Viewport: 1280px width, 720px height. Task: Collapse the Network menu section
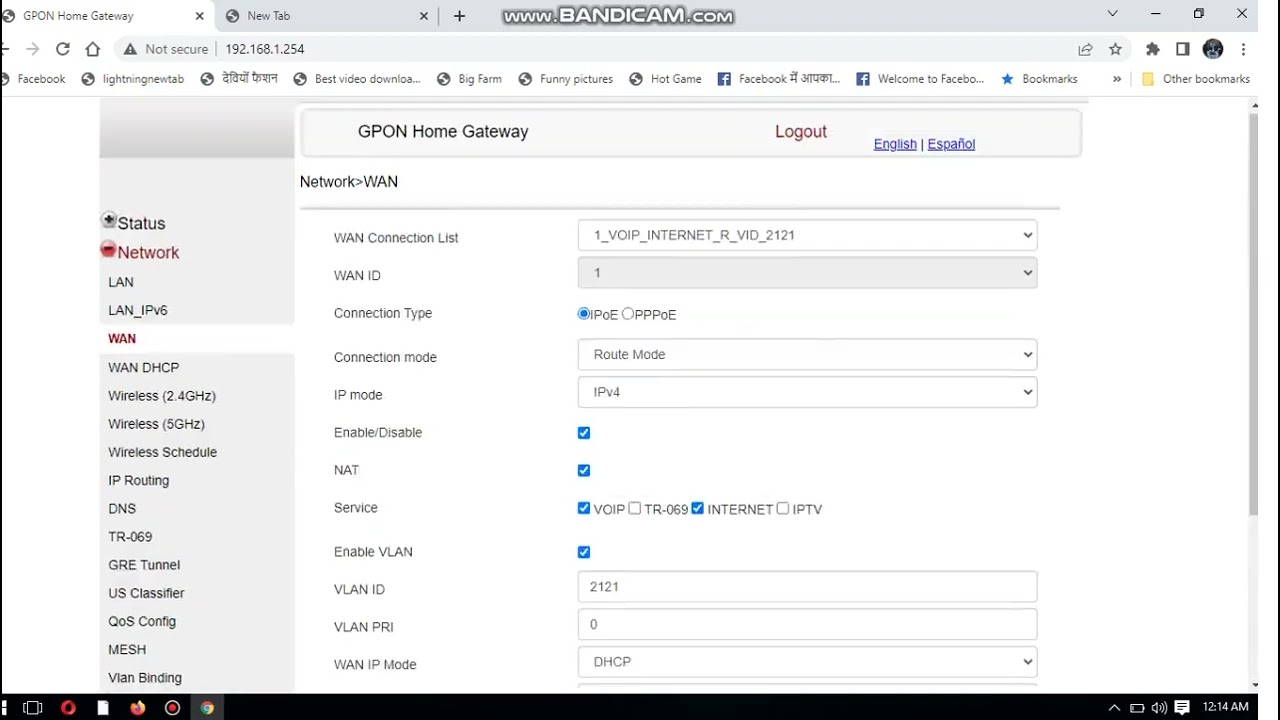tap(140, 252)
